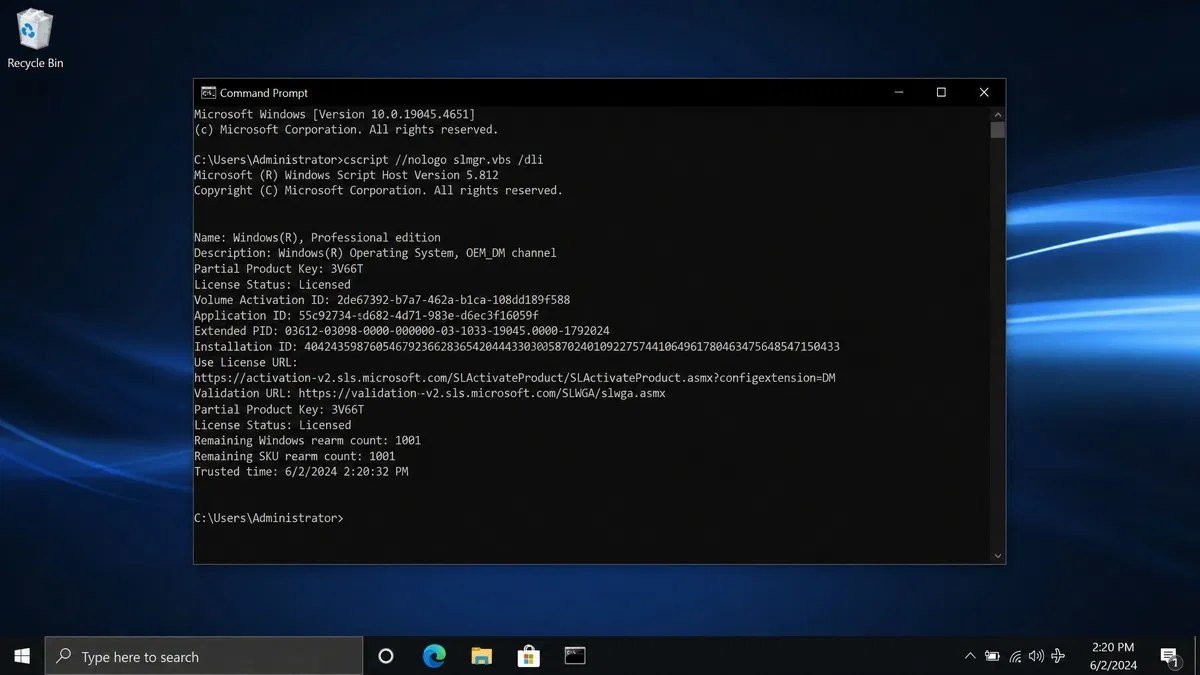Open the volume speaker tray icon
1200x675 pixels.
click(x=1036, y=656)
